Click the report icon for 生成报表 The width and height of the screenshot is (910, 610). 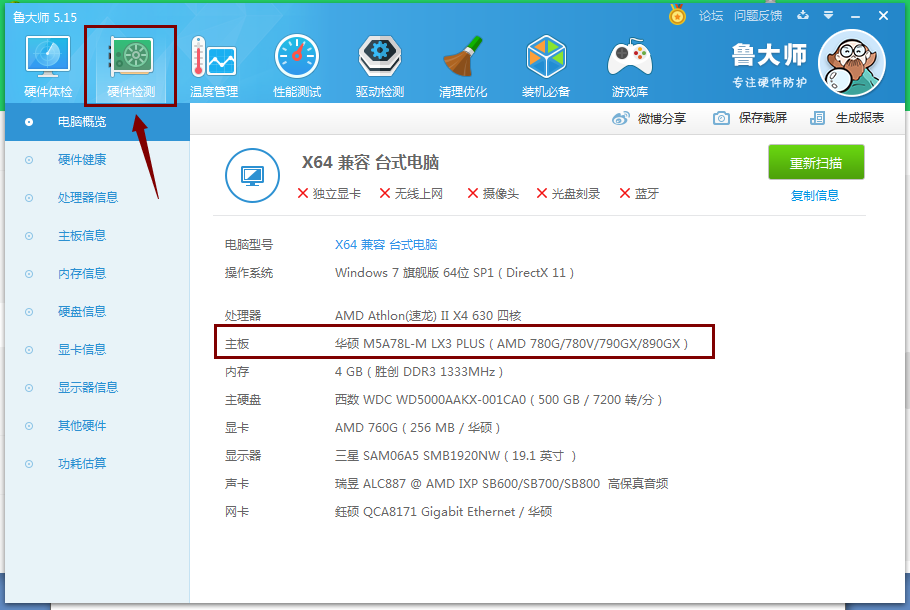click(817, 118)
